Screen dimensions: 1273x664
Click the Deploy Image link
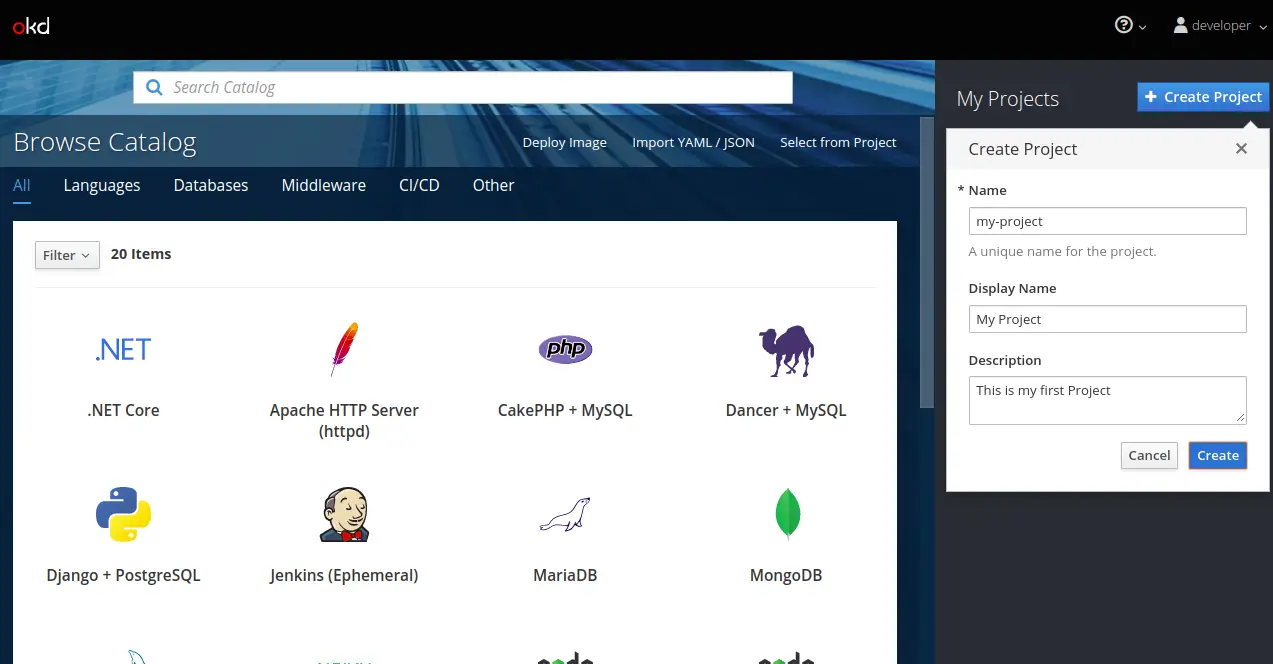564,142
